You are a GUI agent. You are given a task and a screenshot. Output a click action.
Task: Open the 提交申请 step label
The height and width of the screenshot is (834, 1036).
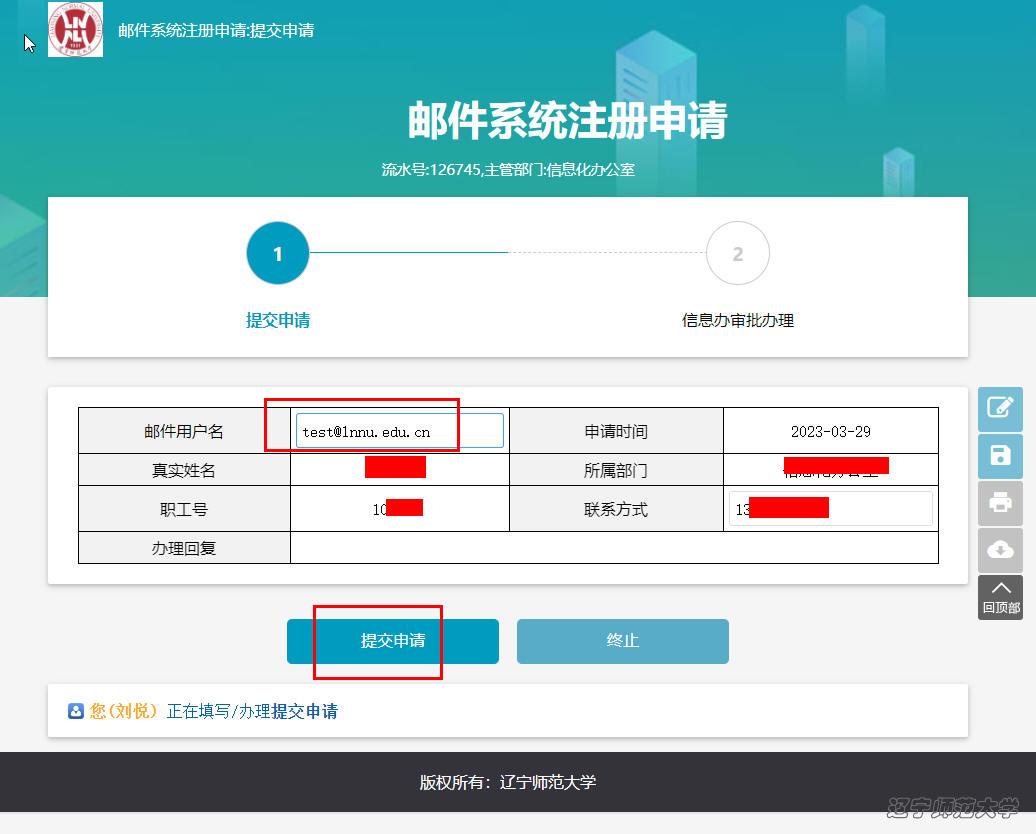277,320
